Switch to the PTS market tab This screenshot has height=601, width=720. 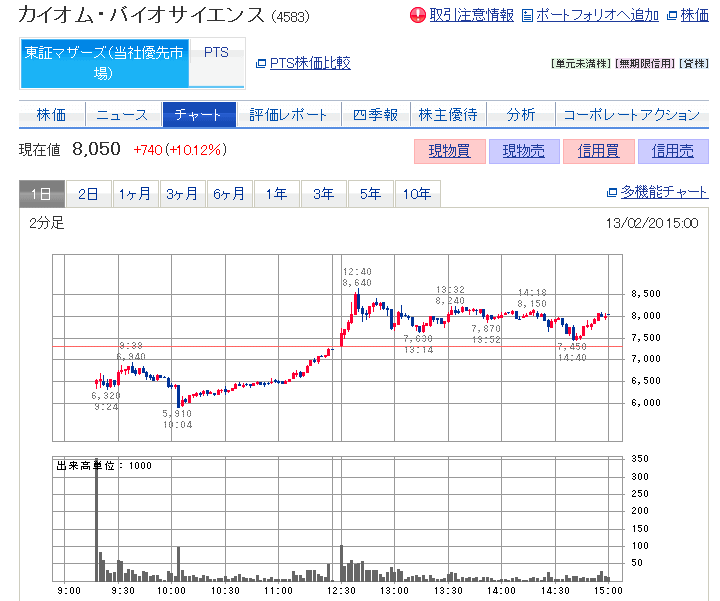(x=216, y=52)
